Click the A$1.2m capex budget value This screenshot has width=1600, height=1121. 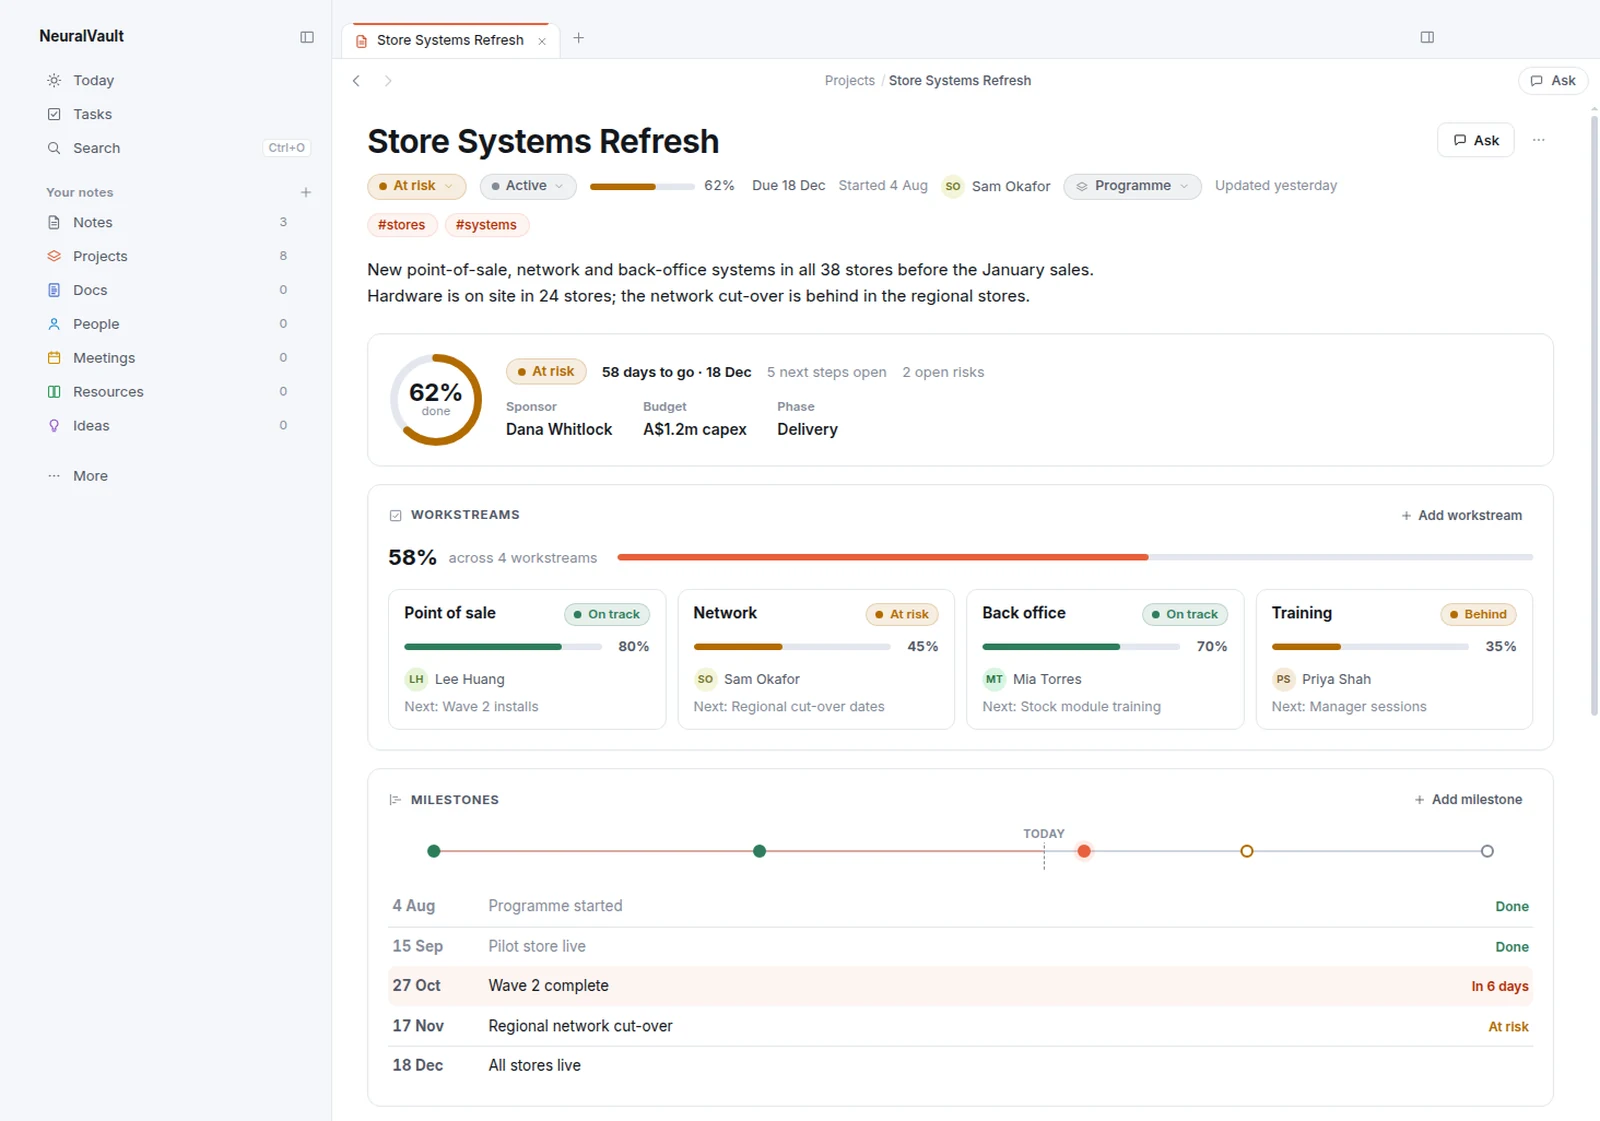[695, 429]
